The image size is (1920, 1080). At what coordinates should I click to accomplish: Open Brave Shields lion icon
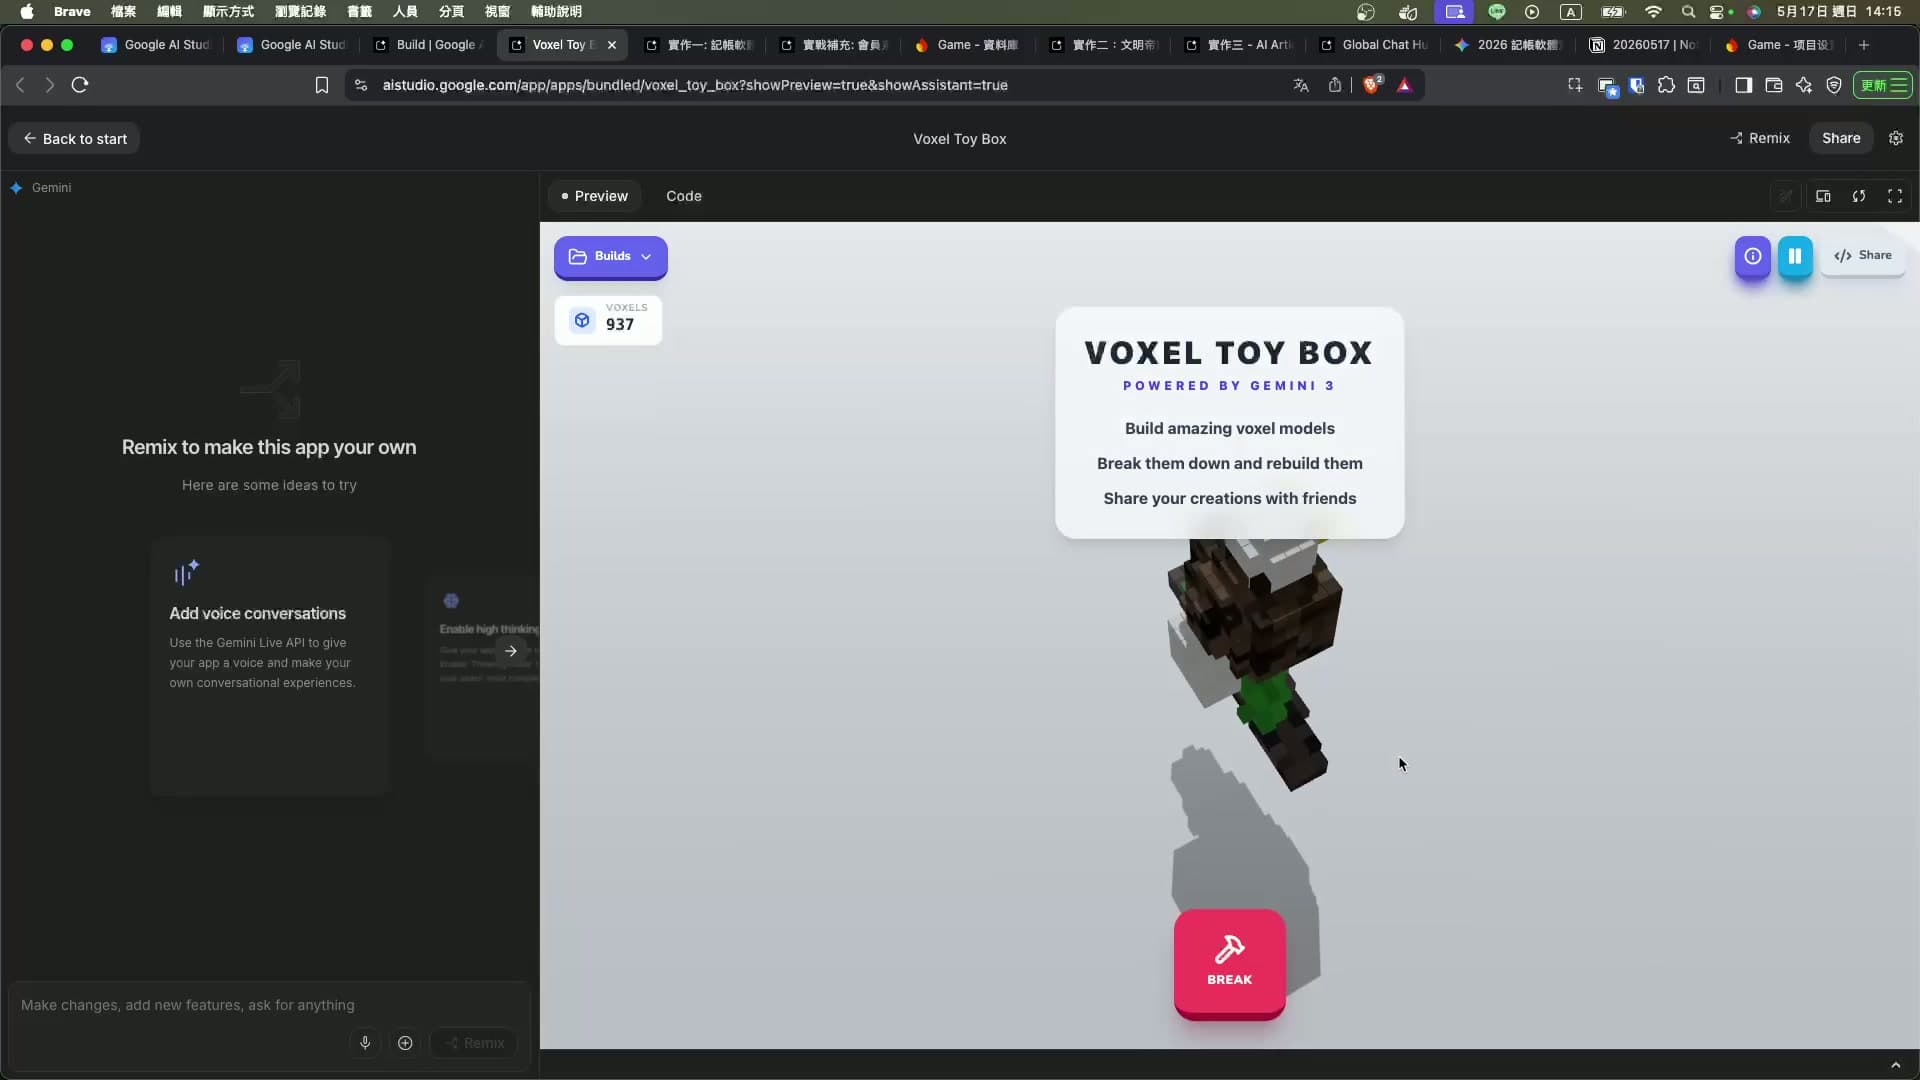pos(1372,85)
